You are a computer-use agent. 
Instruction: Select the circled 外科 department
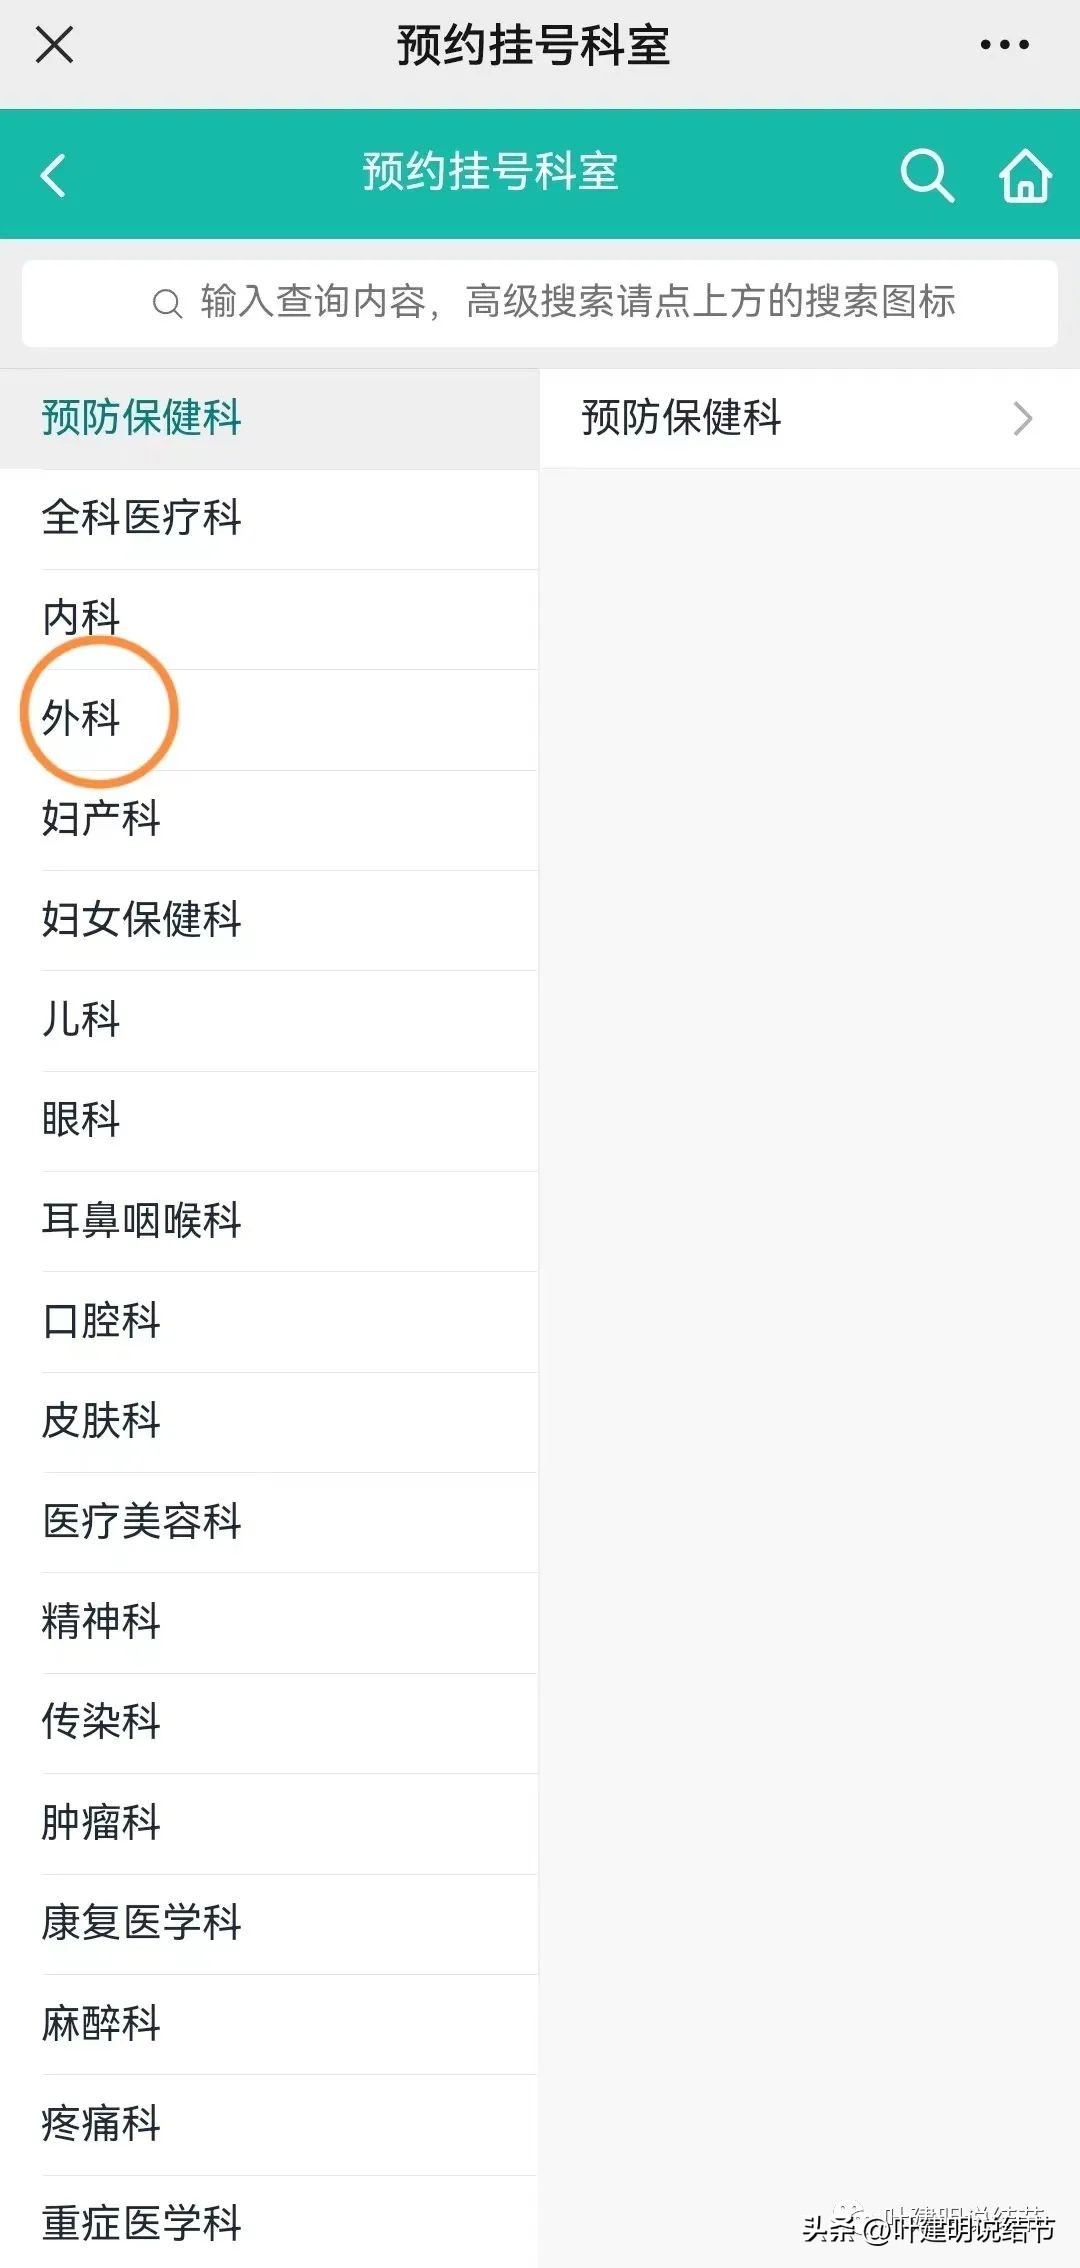point(82,718)
